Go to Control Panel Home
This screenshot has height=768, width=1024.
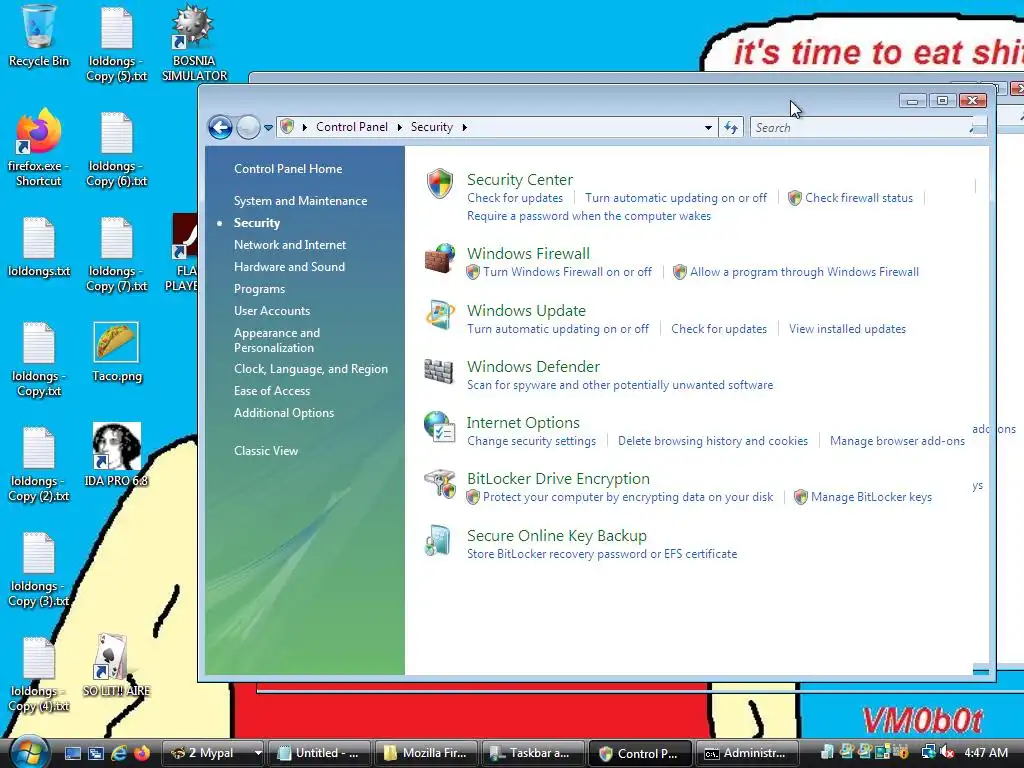pyautogui.click(x=288, y=169)
